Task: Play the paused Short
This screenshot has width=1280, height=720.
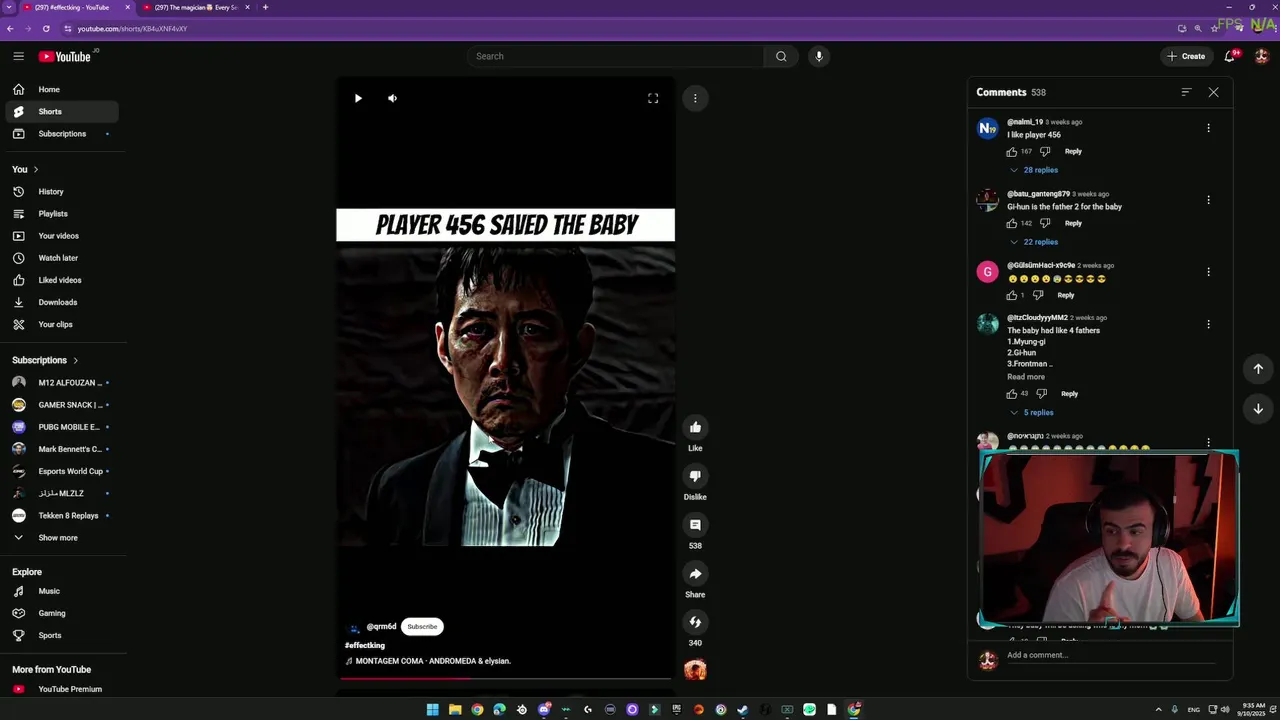Action: click(358, 98)
